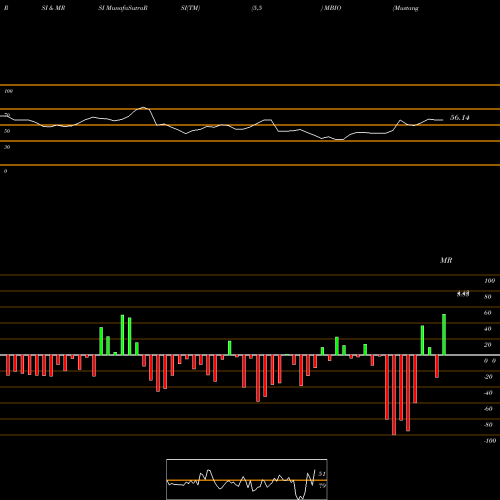Click the 'SI MunafaSutraR' header text

123,8
